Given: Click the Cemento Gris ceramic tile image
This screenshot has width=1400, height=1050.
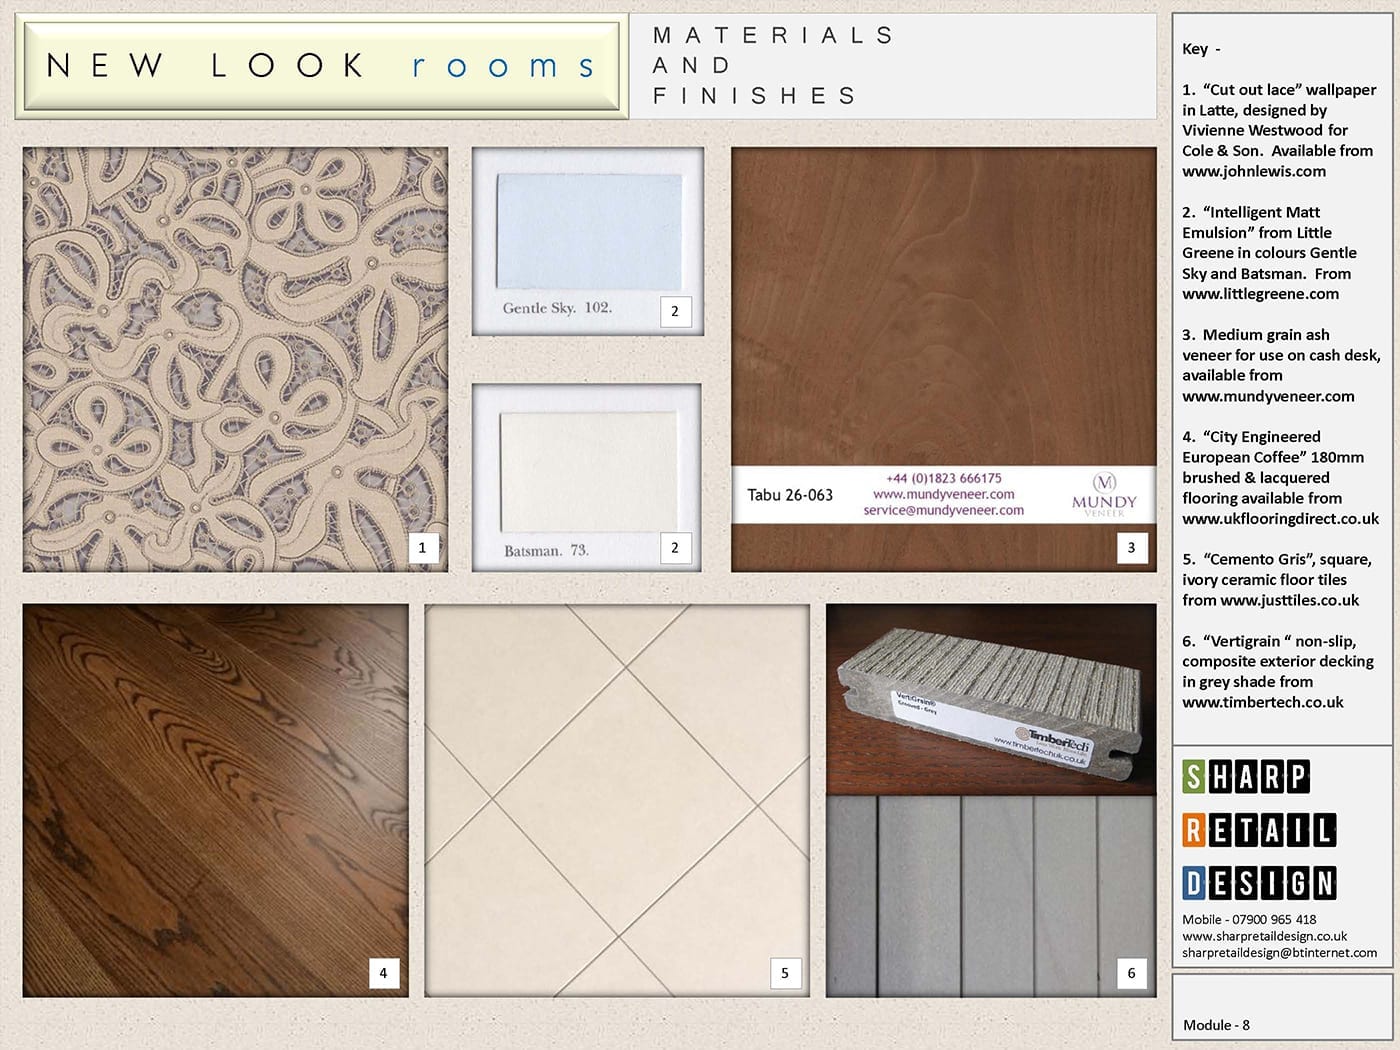Looking at the screenshot, I should [x=617, y=800].
